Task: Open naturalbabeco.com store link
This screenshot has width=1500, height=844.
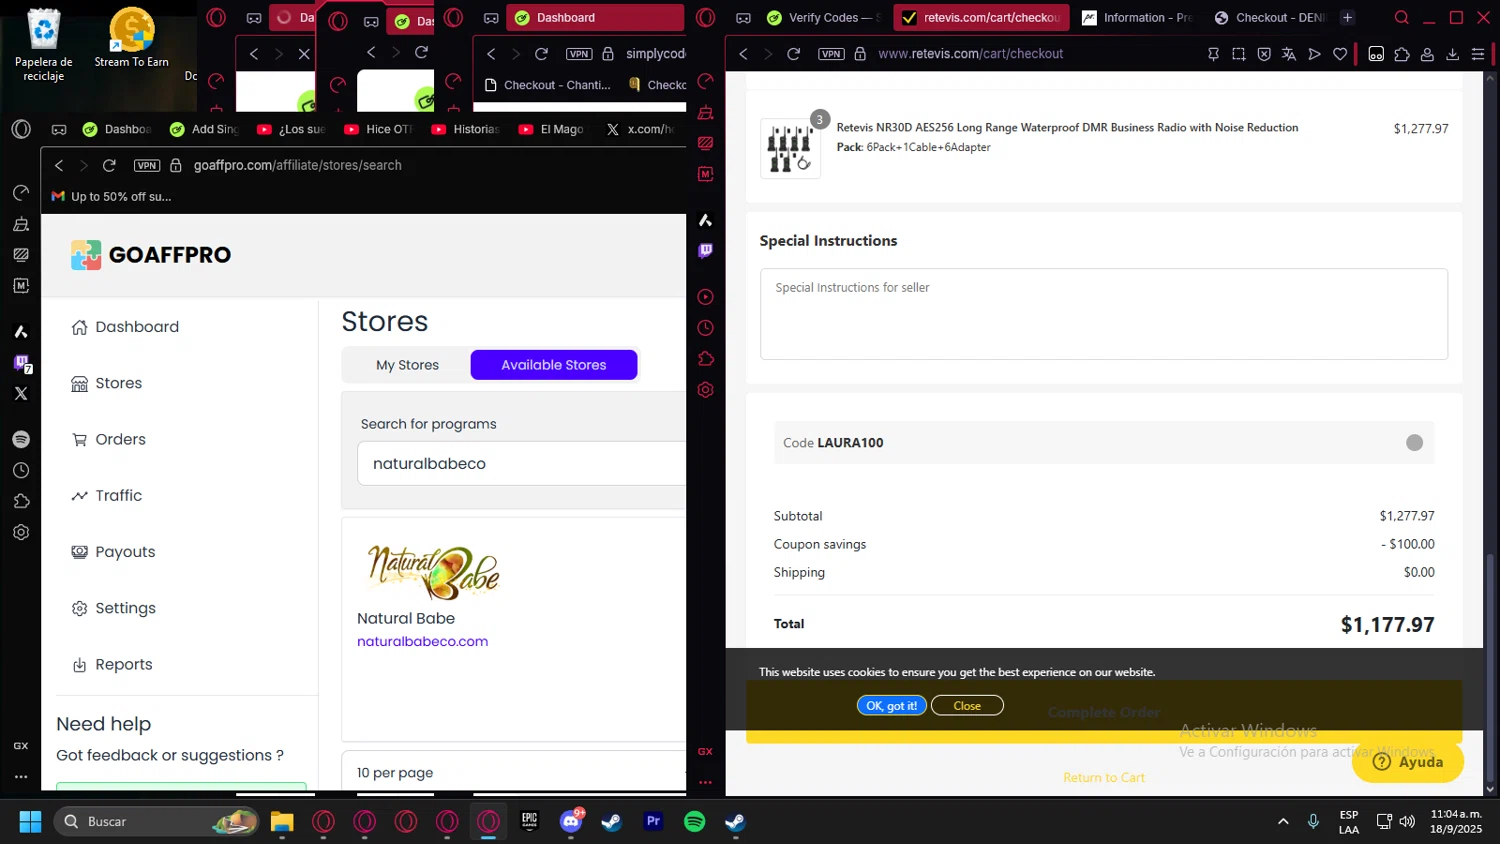Action: click(422, 641)
